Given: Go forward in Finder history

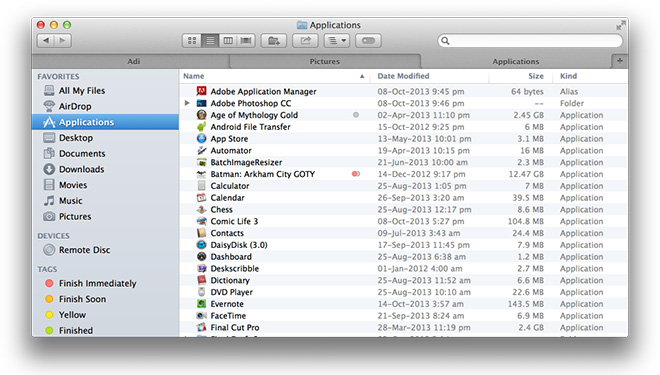Looking at the screenshot, I should point(63,40).
